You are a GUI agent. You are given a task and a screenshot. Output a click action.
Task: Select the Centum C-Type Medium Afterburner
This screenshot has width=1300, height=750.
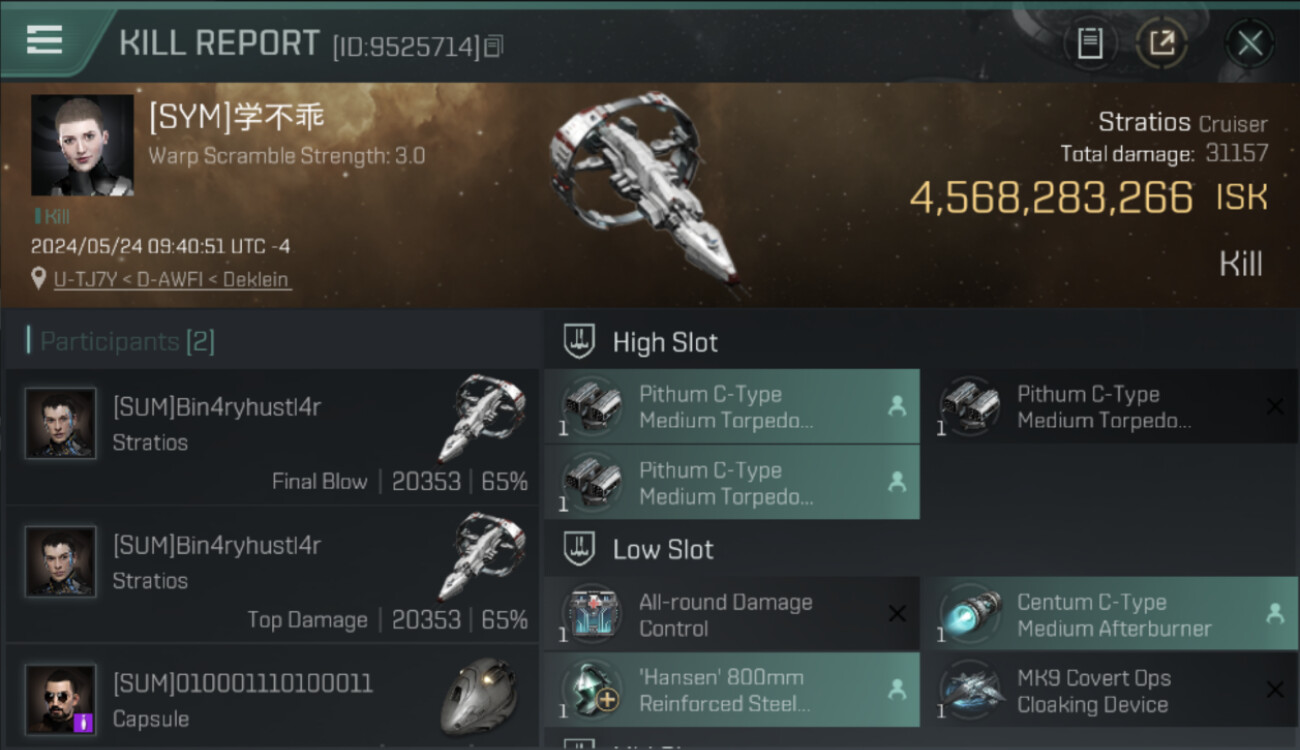point(1113,615)
